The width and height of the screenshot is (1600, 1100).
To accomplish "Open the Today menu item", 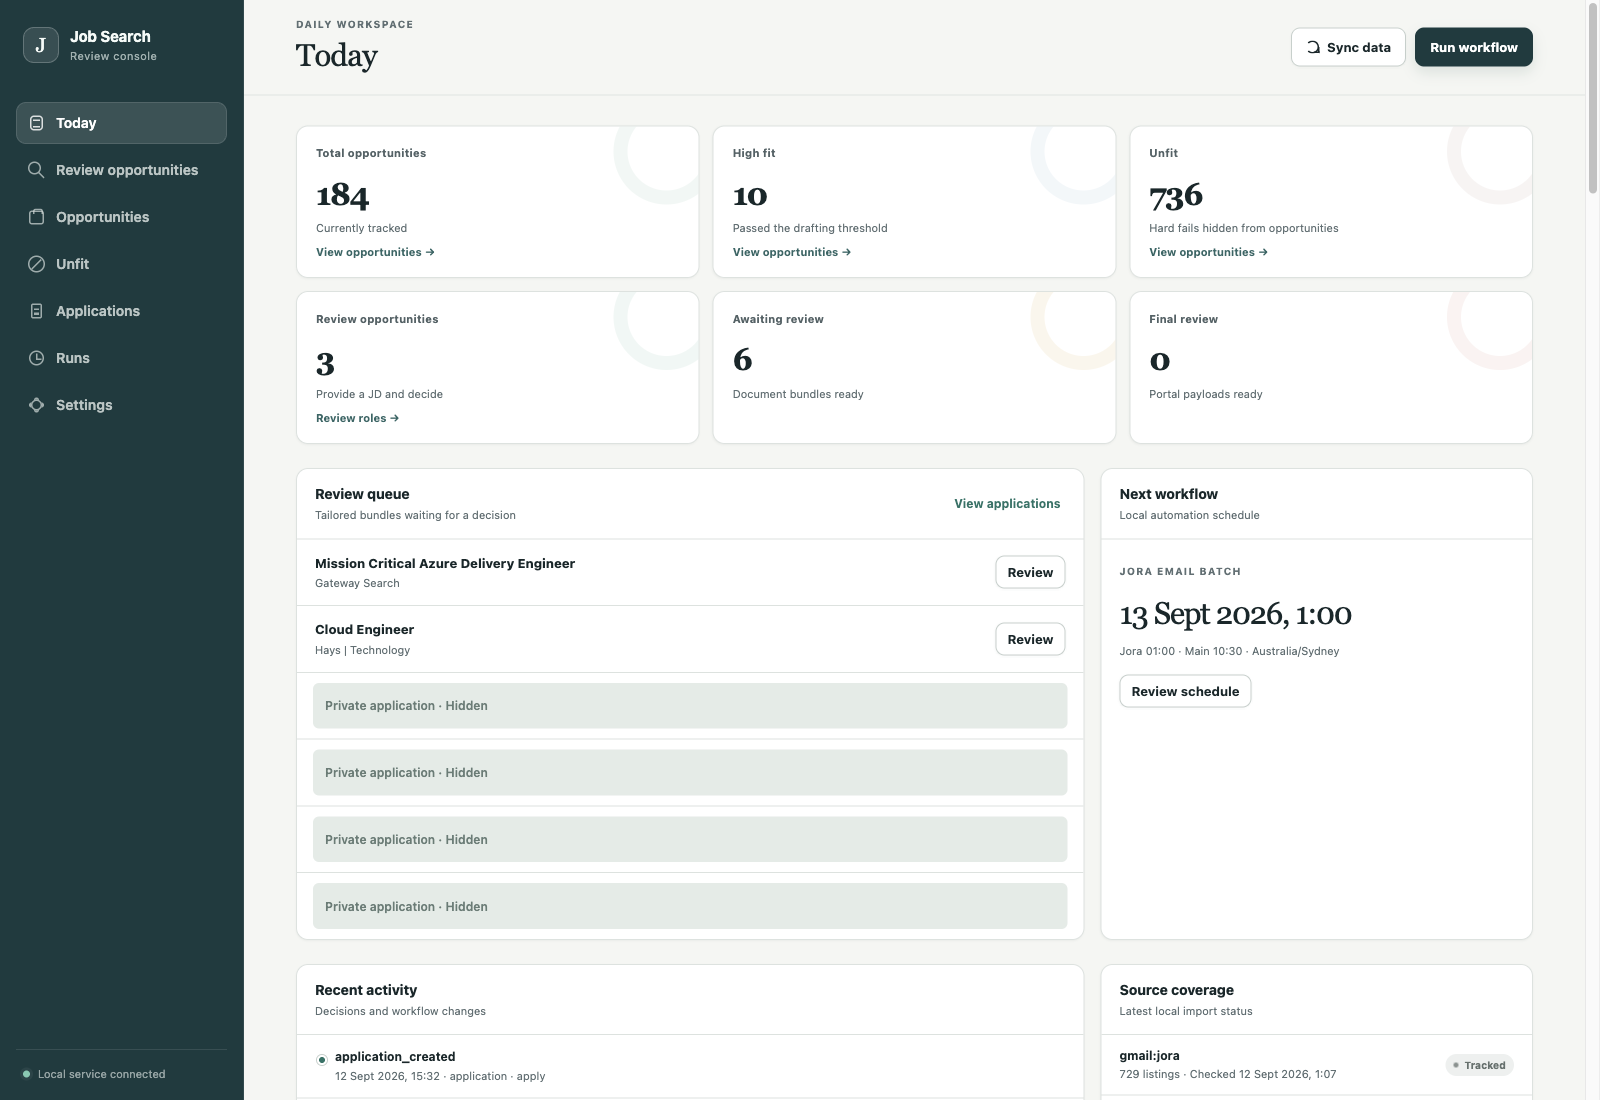I will pyautogui.click(x=121, y=123).
